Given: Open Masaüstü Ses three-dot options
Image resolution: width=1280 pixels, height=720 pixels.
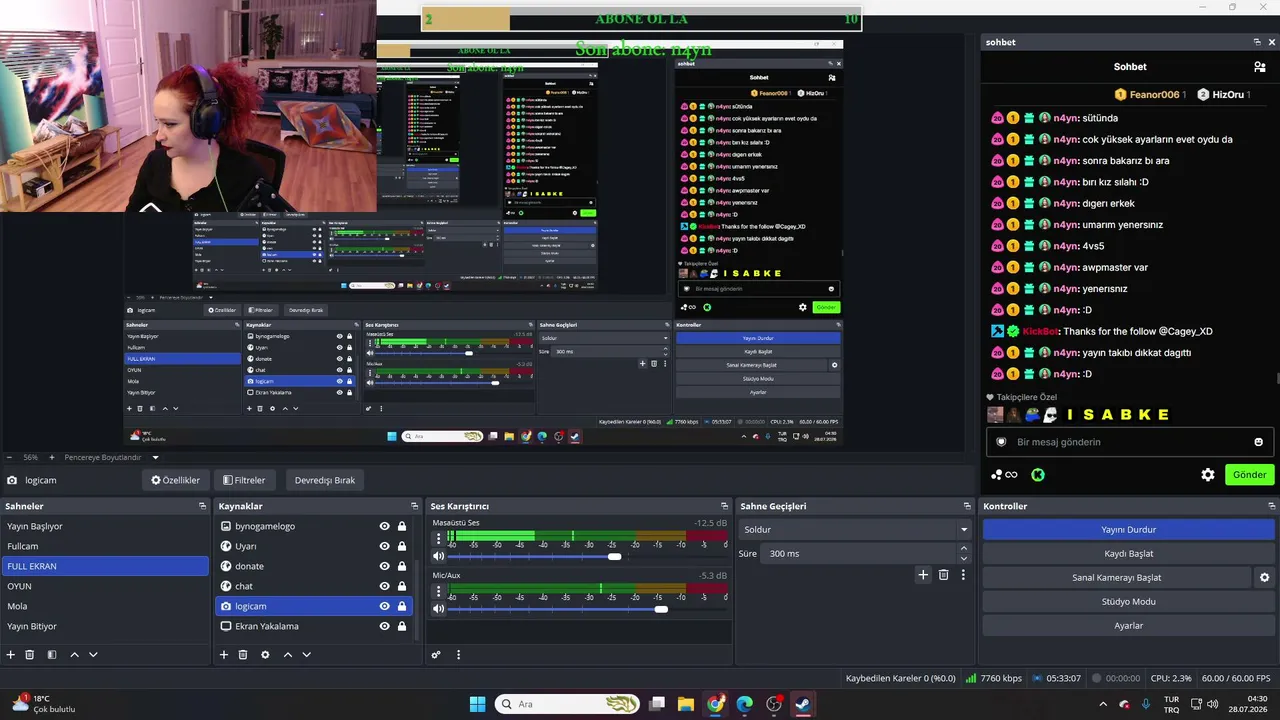Looking at the screenshot, I should pyautogui.click(x=439, y=538).
